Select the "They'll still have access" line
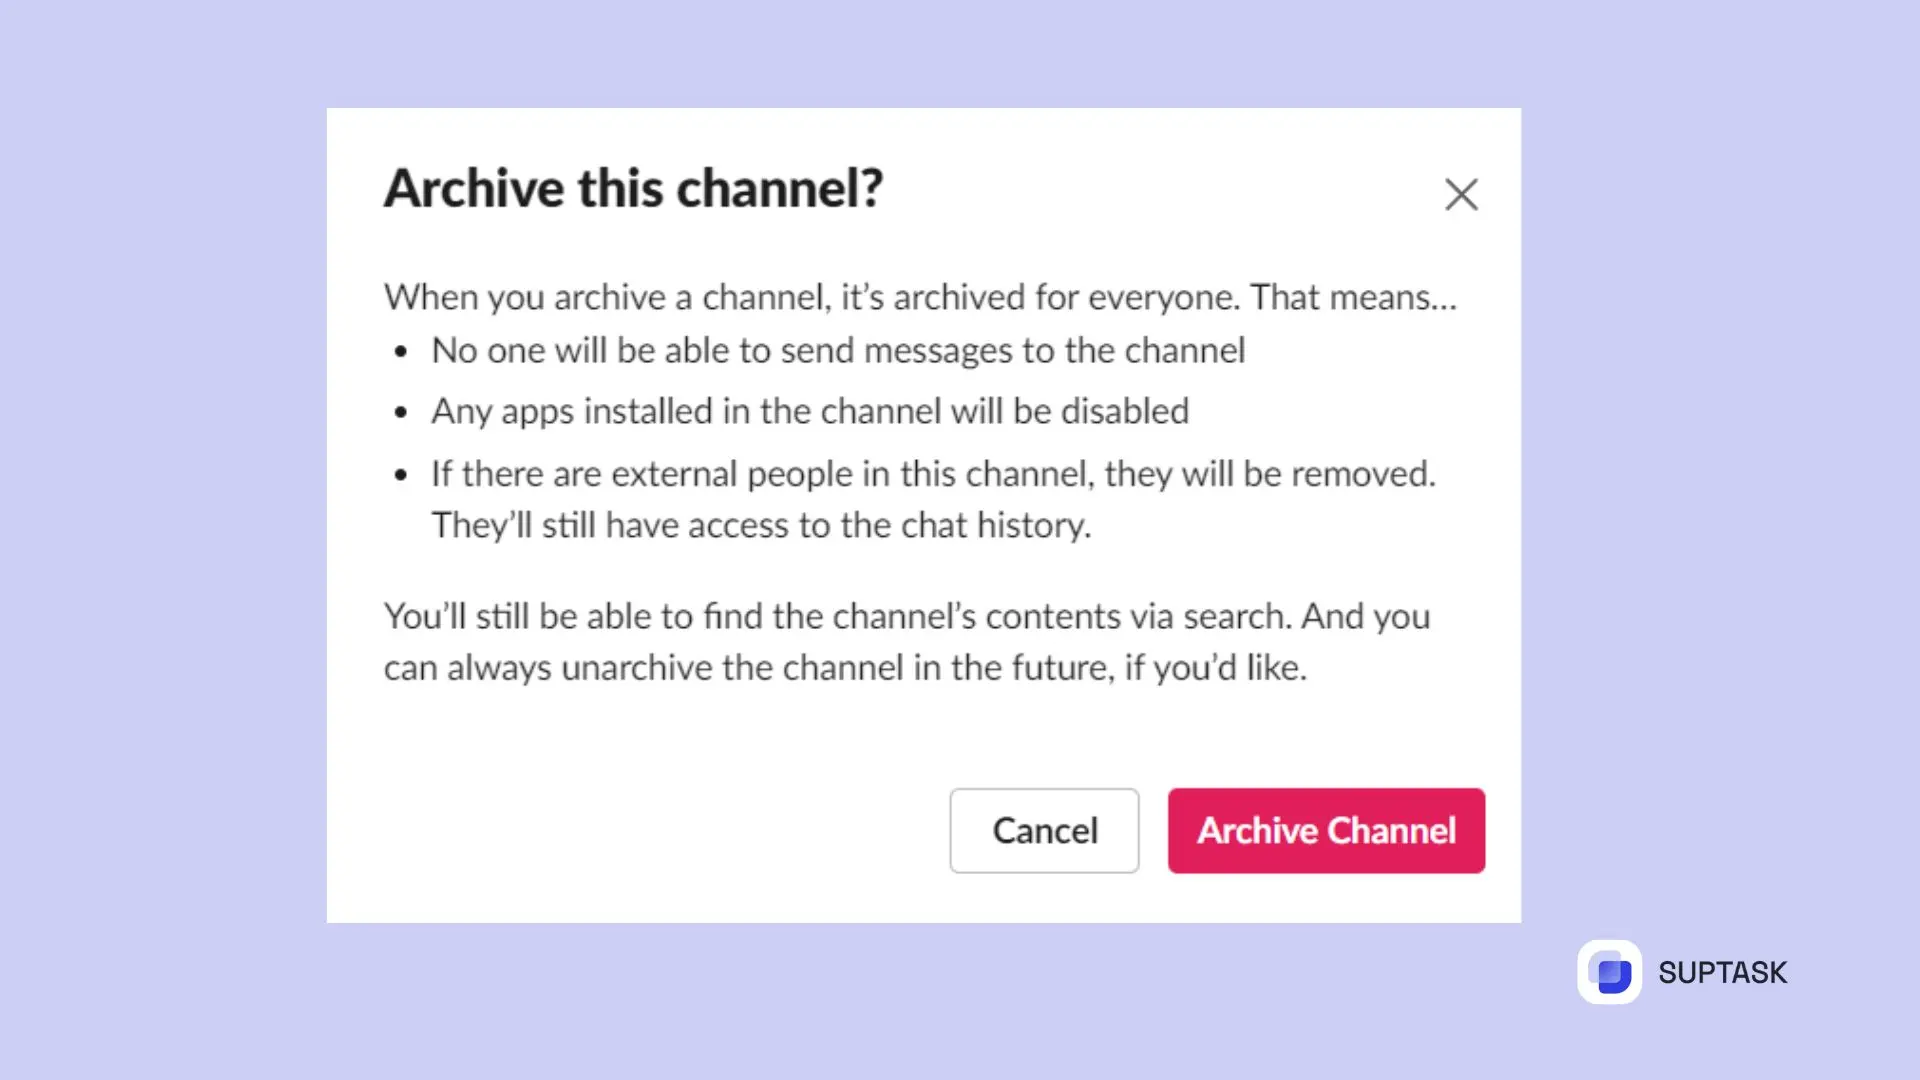 click(761, 525)
